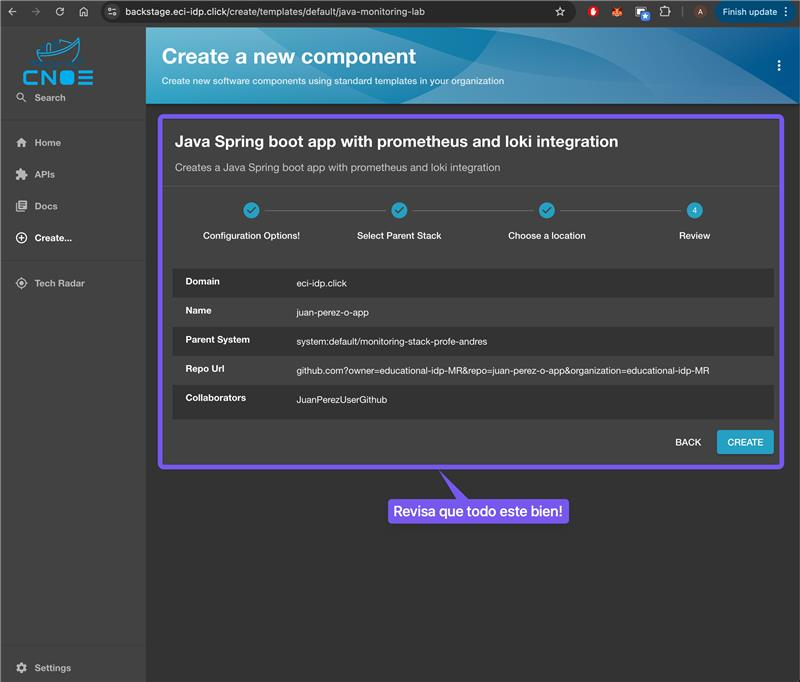This screenshot has height=682, width=800.
Task: Open the page header three-dot menu
Action: click(779, 66)
